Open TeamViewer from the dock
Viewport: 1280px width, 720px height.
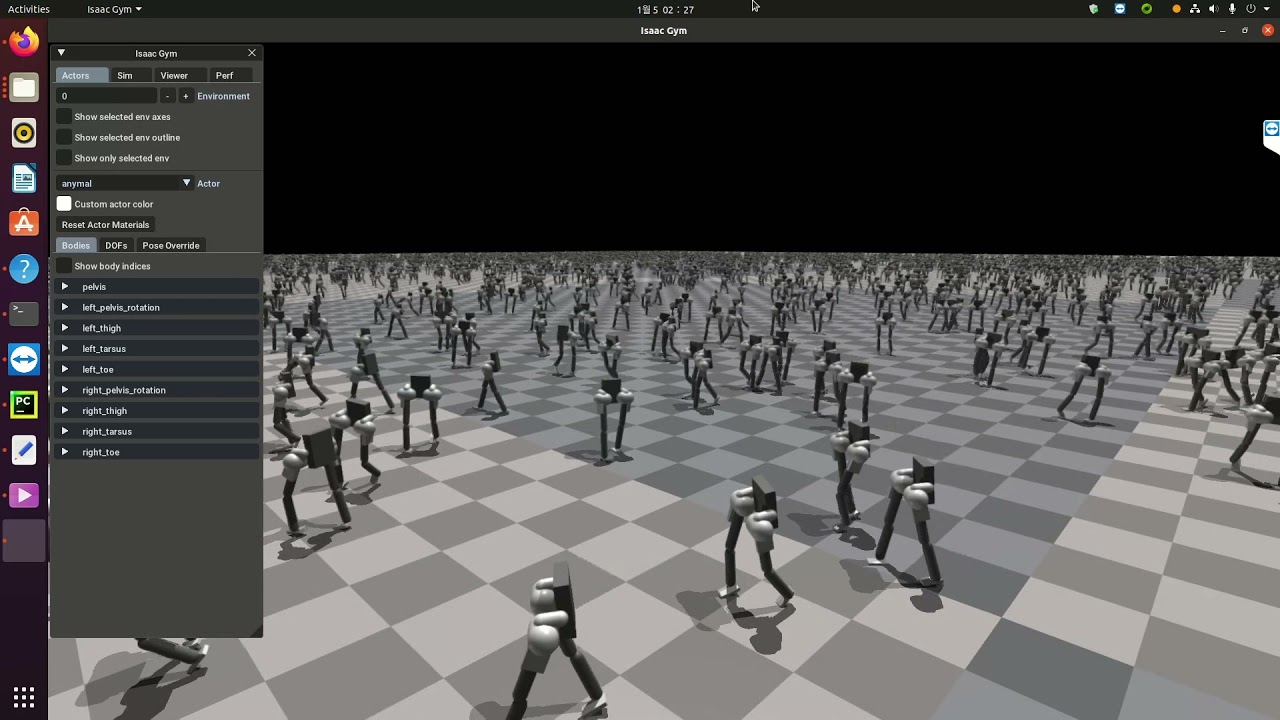pos(24,359)
